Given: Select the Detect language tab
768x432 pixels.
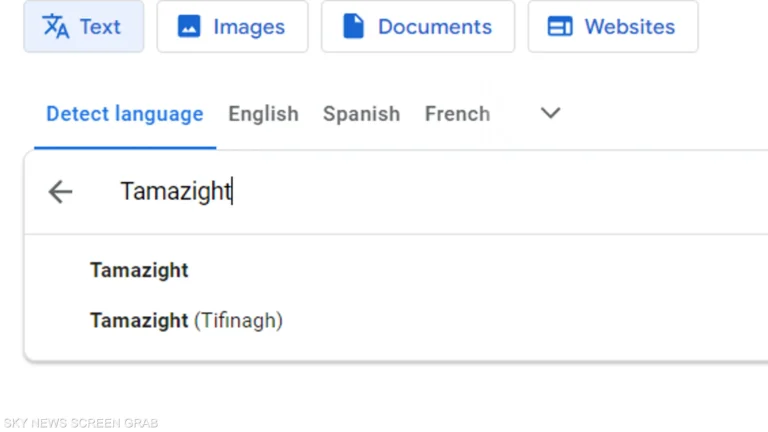Looking at the screenshot, I should click(x=124, y=114).
